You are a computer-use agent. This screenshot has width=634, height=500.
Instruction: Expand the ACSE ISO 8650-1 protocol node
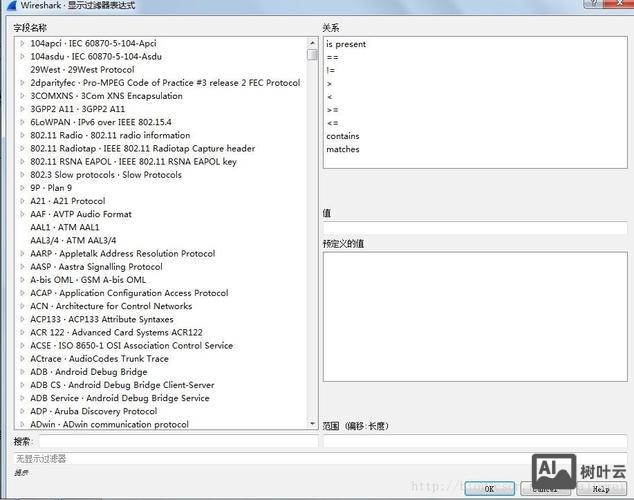tap(22, 346)
